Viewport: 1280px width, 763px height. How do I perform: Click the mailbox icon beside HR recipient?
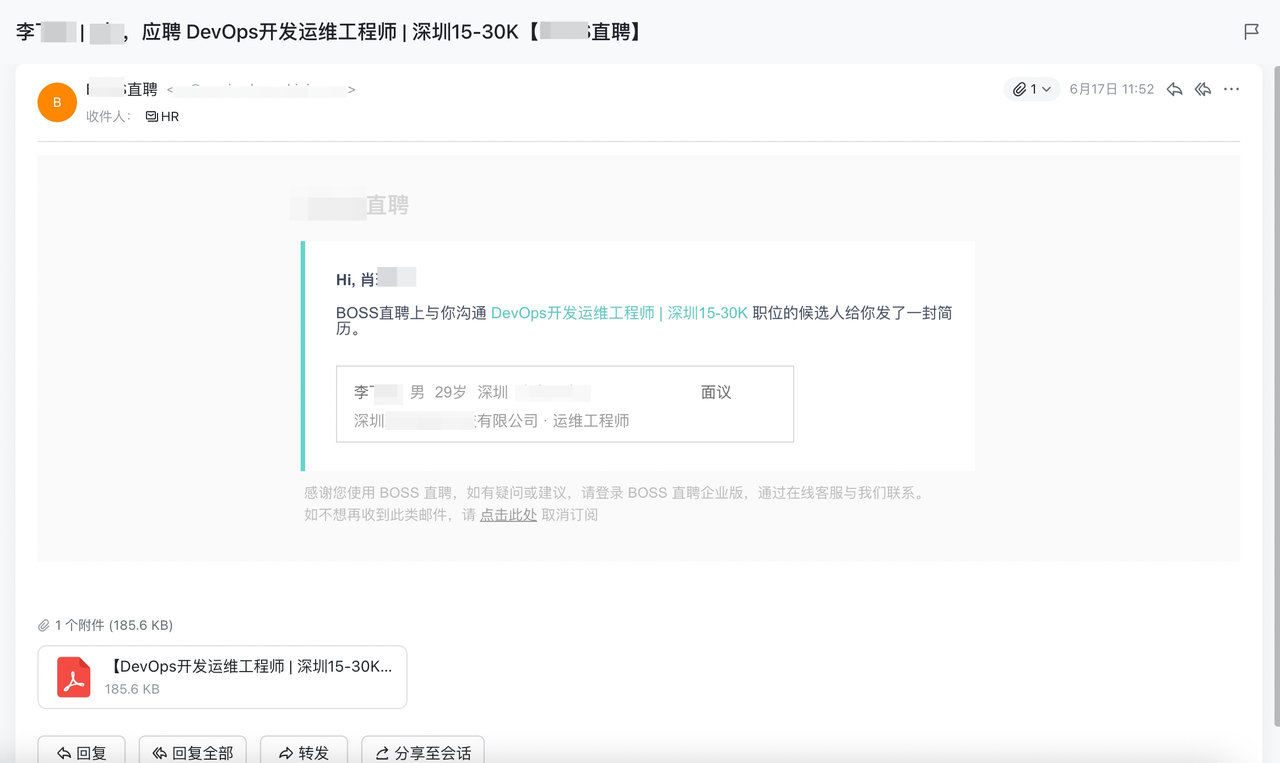(152, 116)
